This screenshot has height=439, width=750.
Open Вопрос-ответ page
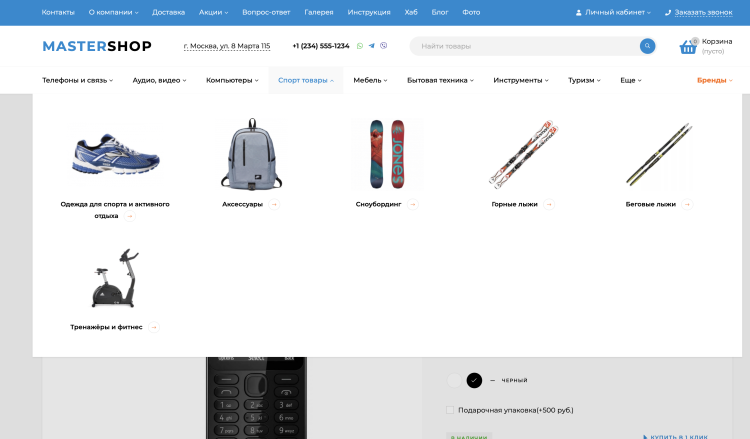click(x=266, y=12)
